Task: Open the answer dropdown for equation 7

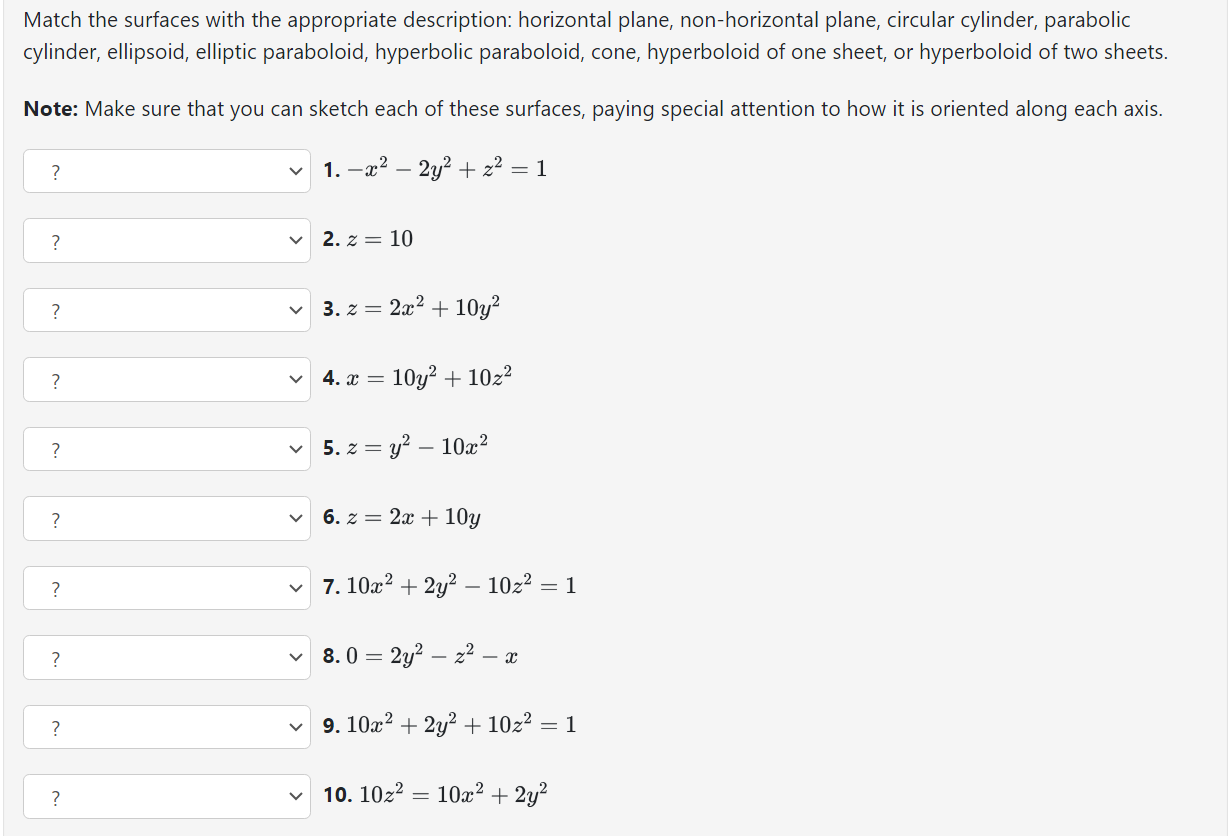Action: click(x=166, y=587)
